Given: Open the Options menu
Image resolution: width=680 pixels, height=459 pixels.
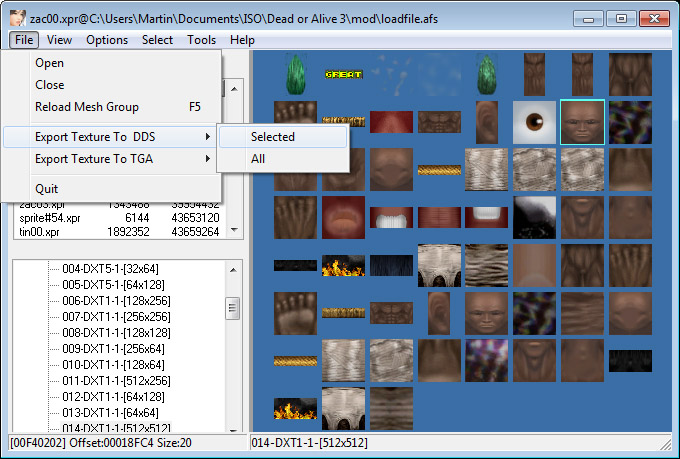Looking at the screenshot, I should tap(107, 40).
